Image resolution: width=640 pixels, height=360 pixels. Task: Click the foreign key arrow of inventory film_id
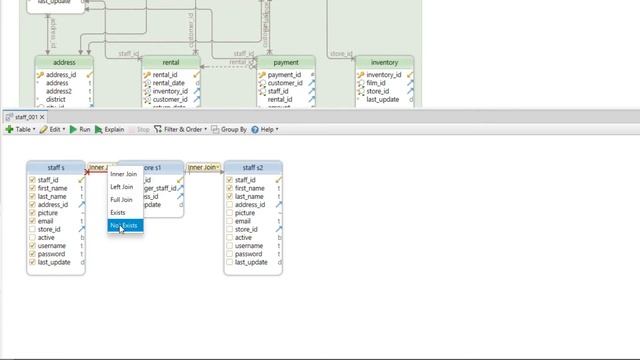pyautogui.click(x=410, y=83)
